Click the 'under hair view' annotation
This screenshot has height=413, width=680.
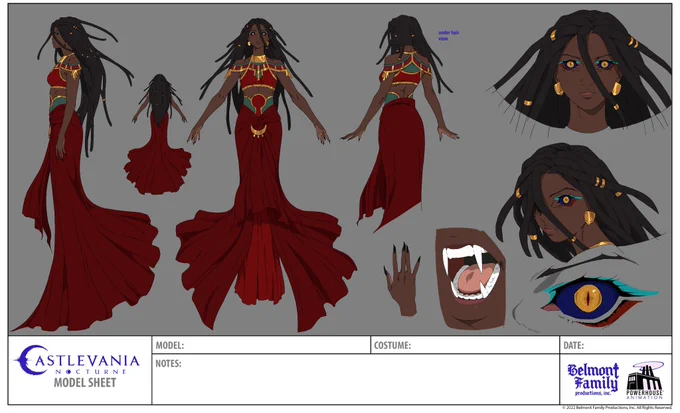pyautogui.click(x=448, y=36)
